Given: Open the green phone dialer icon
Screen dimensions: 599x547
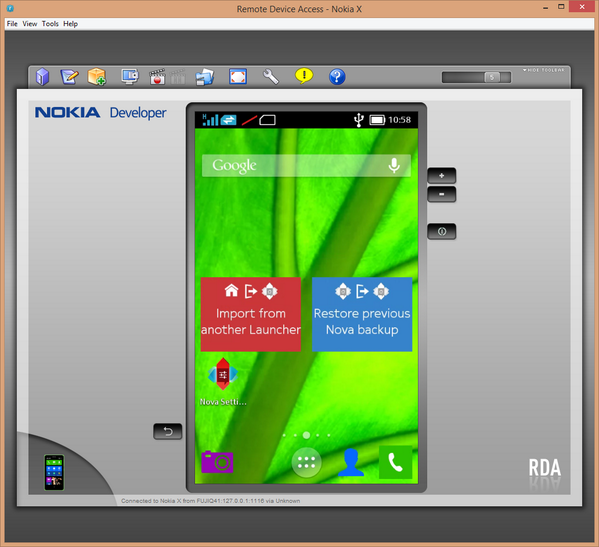Looking at the screenshot, I should coord(395,462).
